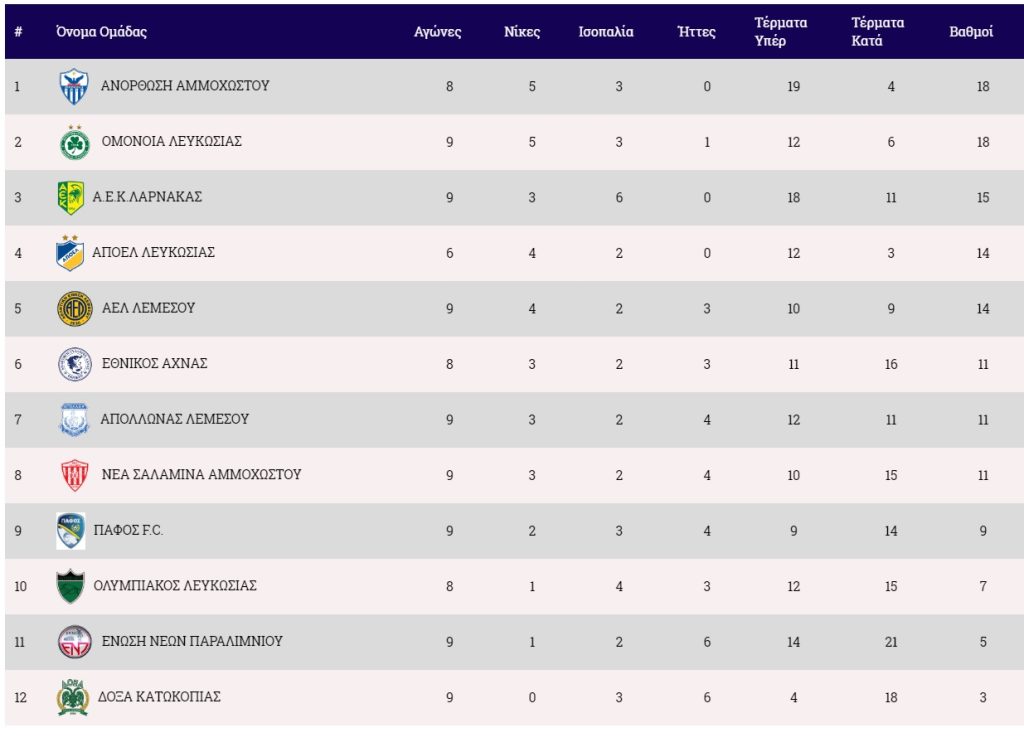
Task: Click the Omonoia Lefkosias clover logo
Action: (x=74, y=142)
